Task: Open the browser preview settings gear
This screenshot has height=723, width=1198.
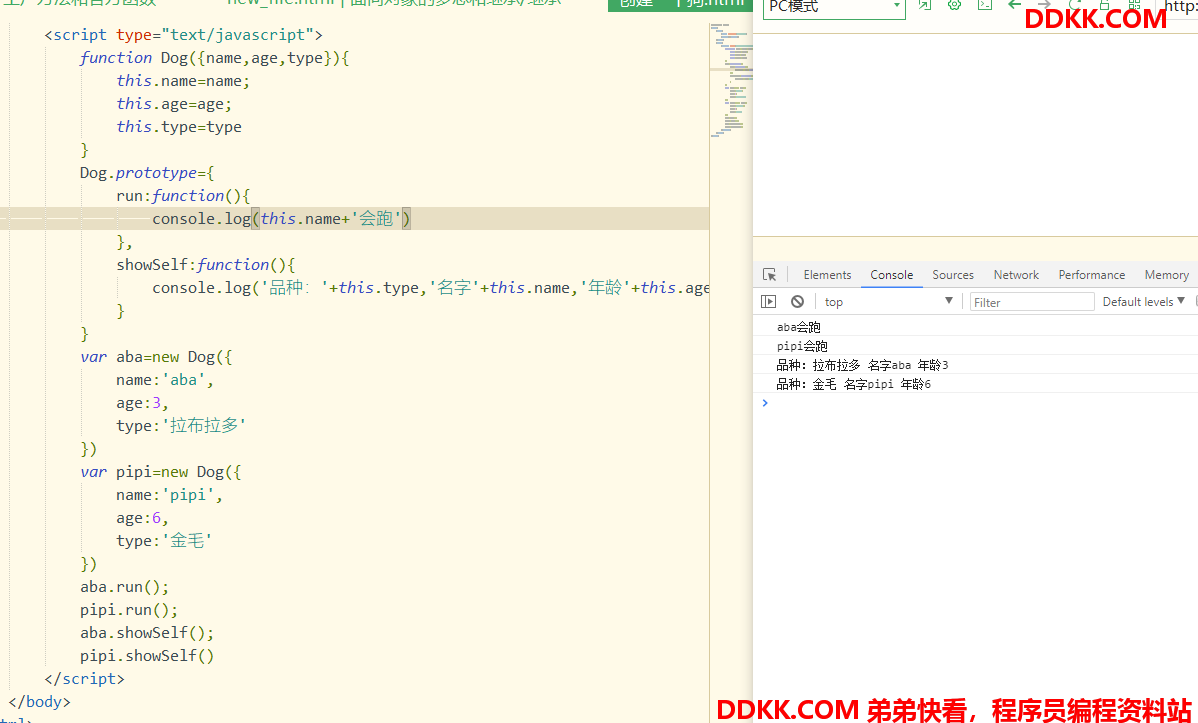Action: tap(954, 5)
